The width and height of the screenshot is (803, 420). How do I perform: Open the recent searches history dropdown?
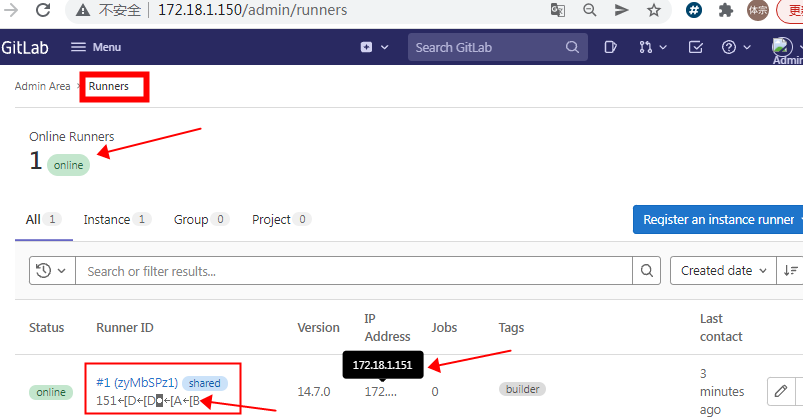point(52,270)
